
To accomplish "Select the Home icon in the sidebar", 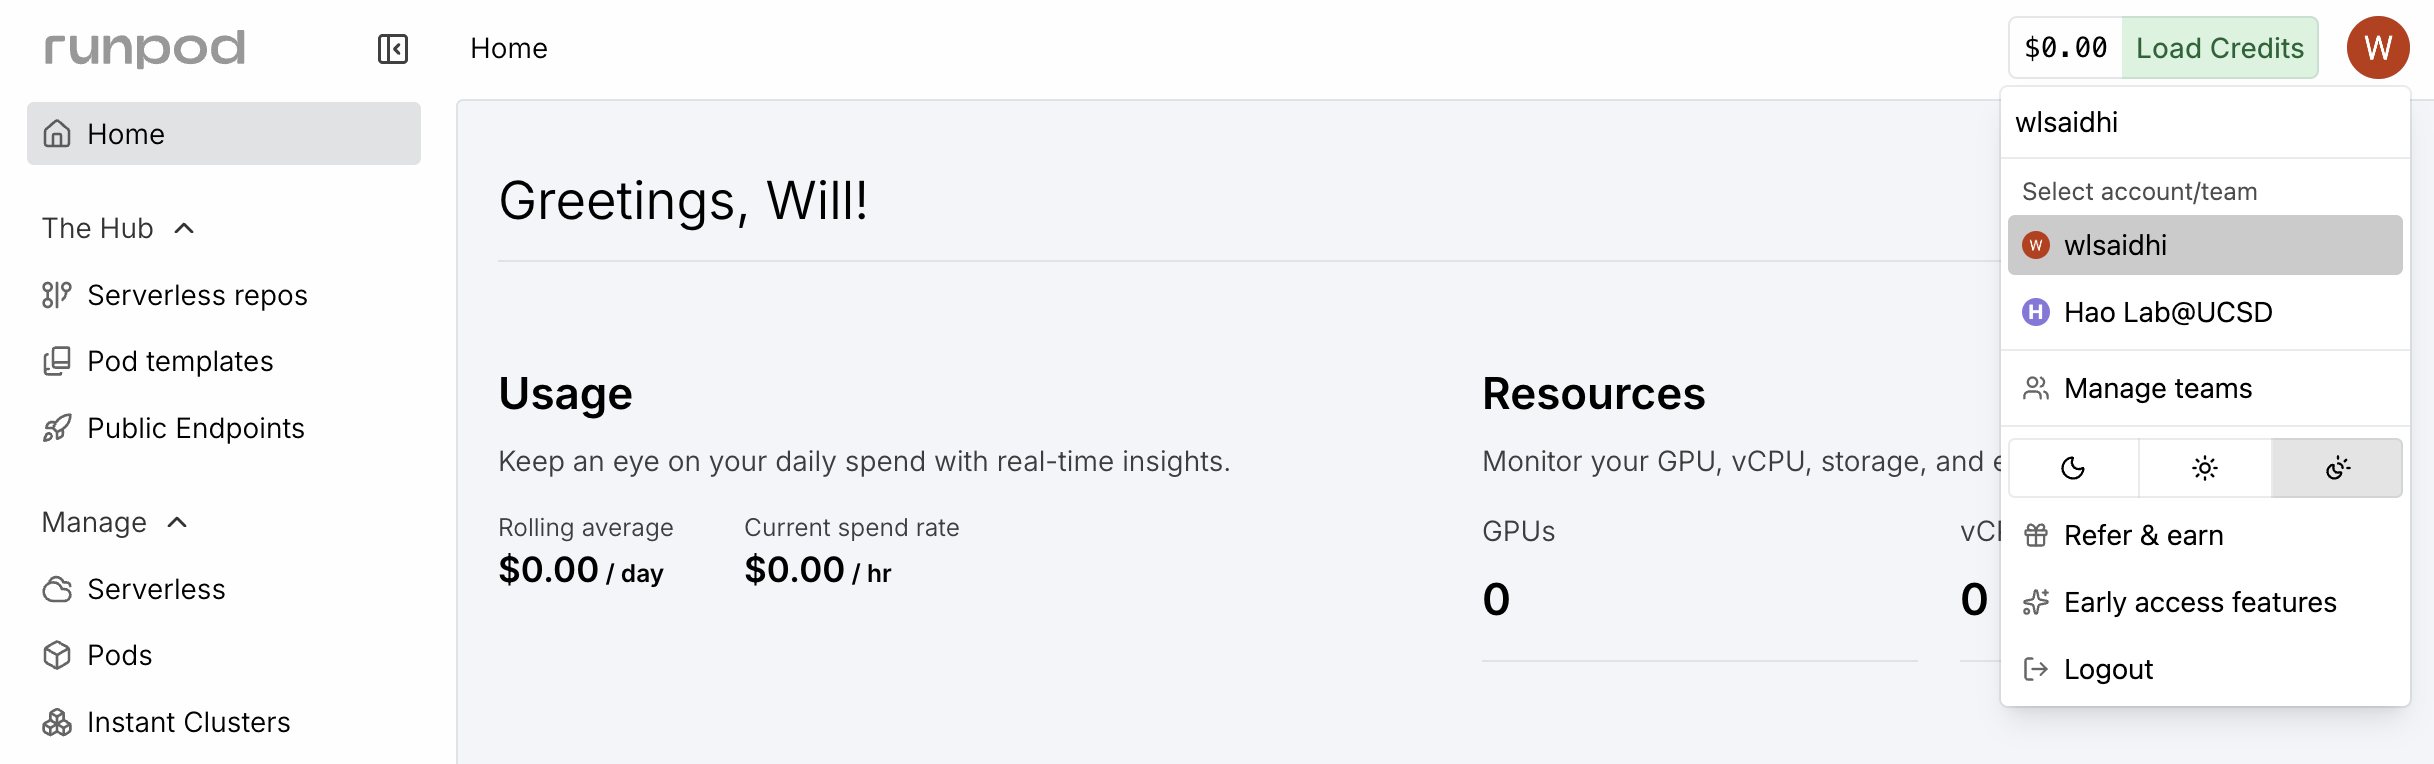I will (57, 133).
